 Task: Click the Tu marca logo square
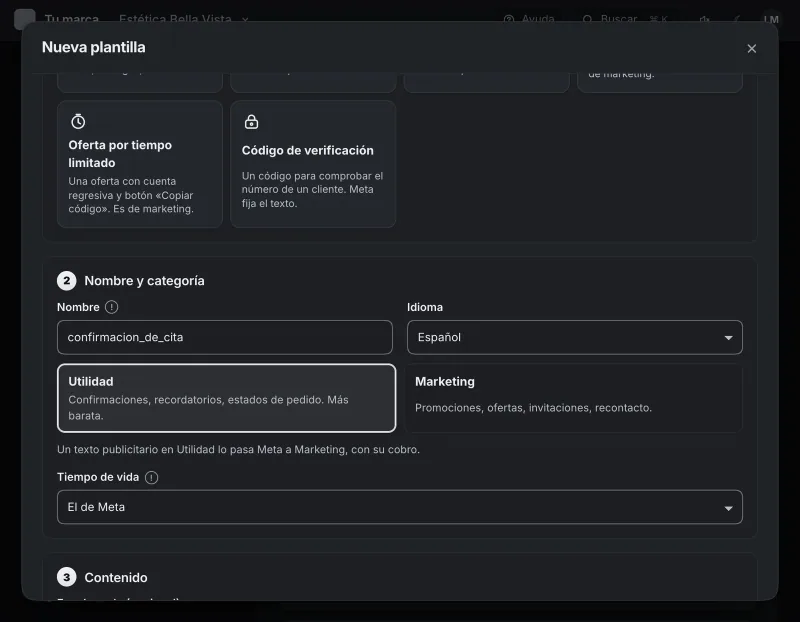(x=24, y=19)
